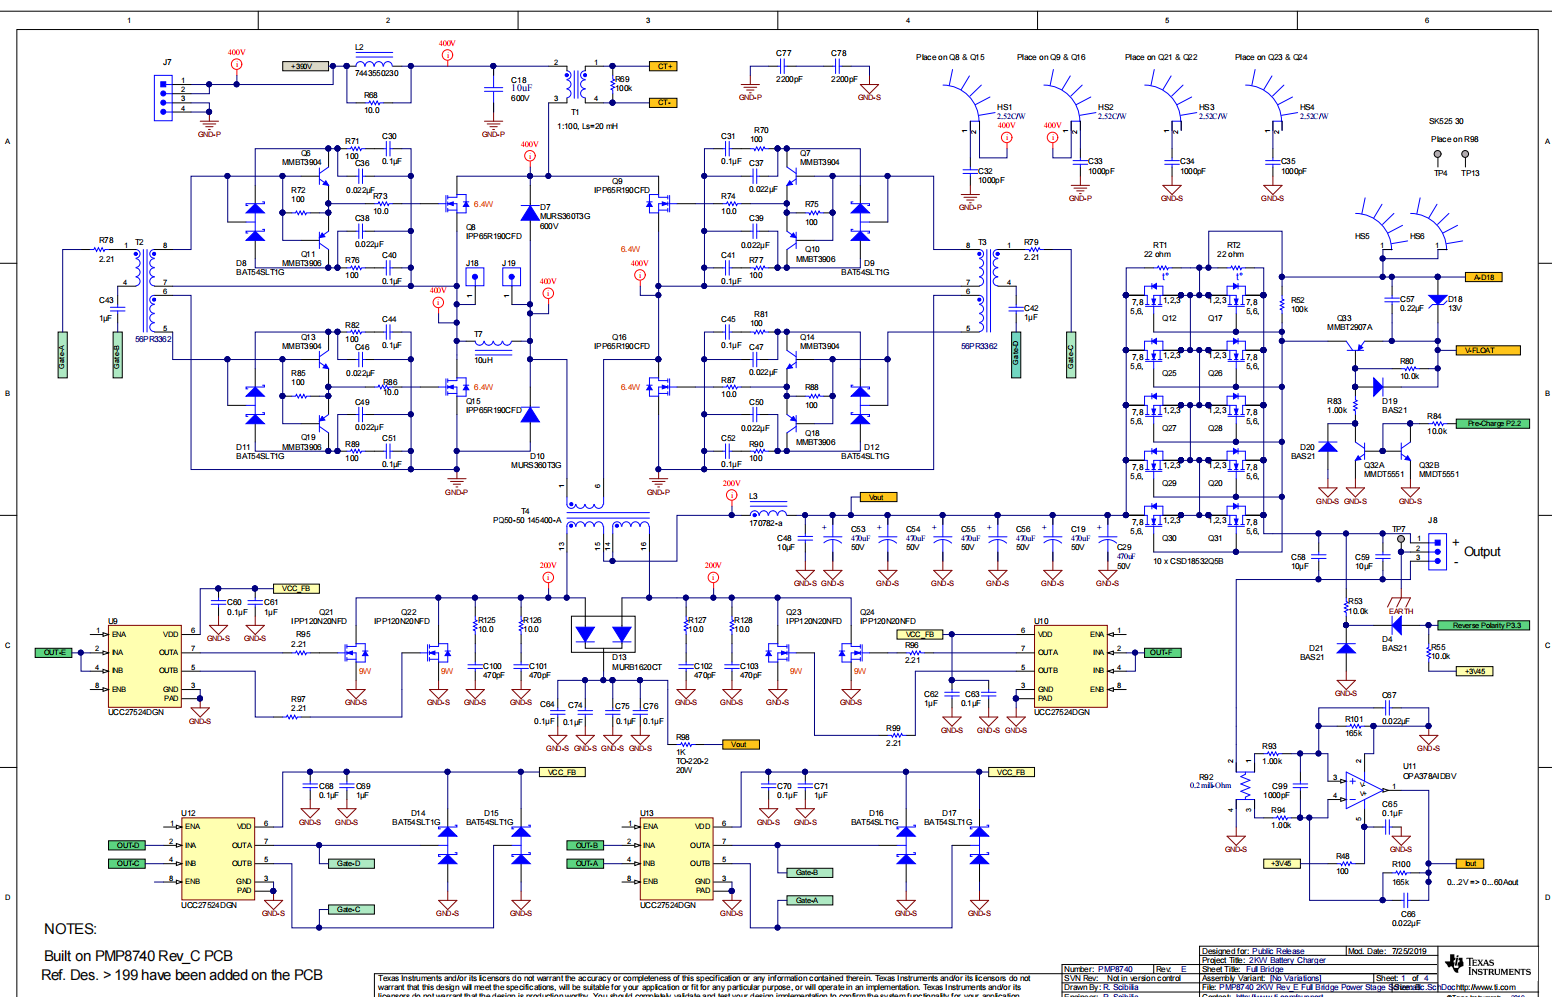The height and width of the screenshot is (997, 1552).
Task: Select the OUT-E input port label
Action: [x=54, y=652]
